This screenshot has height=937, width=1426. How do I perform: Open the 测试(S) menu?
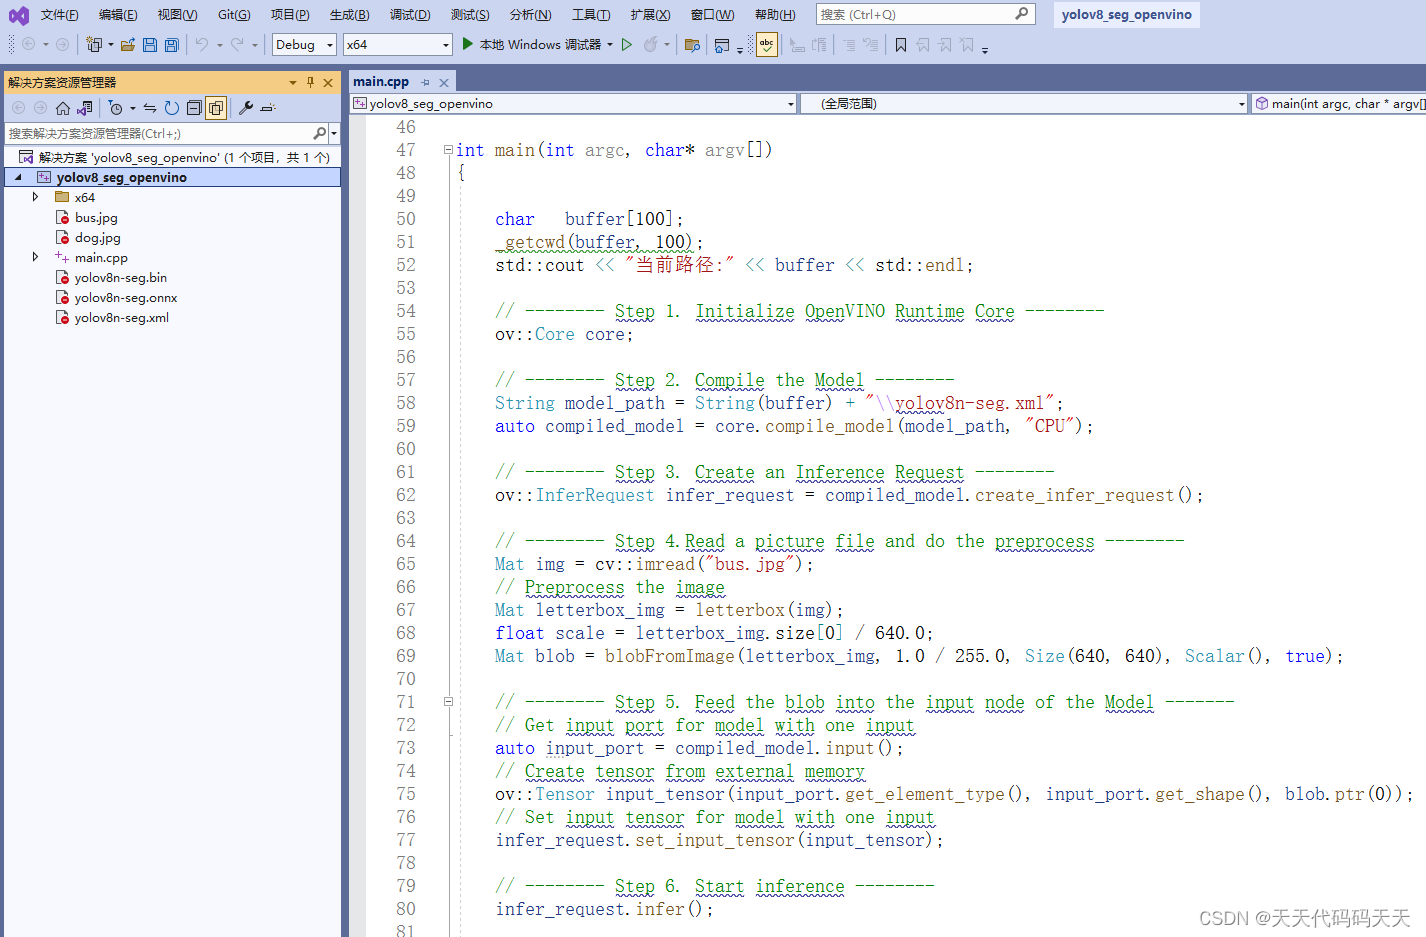(x=470, y=14)
